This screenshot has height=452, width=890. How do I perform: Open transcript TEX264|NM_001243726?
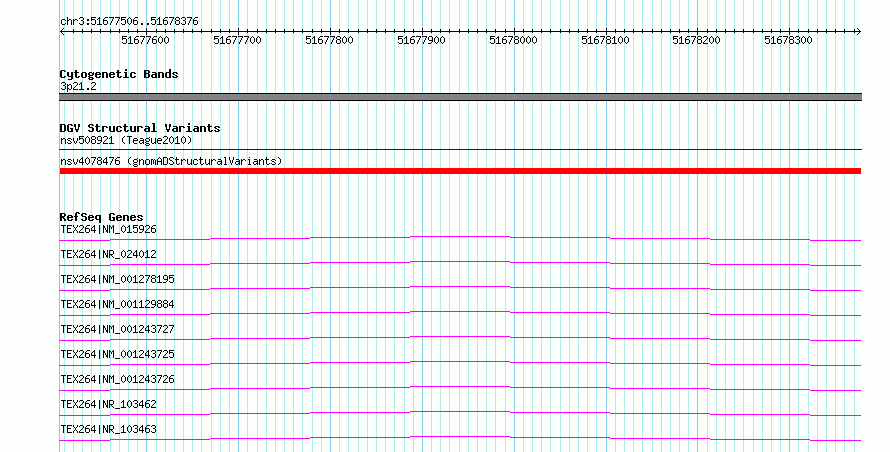117,379
